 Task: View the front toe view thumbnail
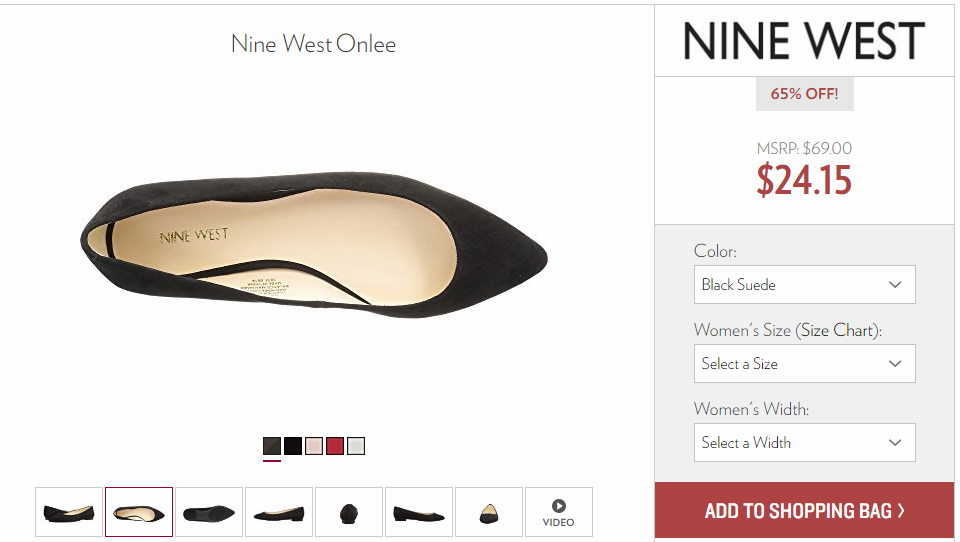(x=489, y=512)
